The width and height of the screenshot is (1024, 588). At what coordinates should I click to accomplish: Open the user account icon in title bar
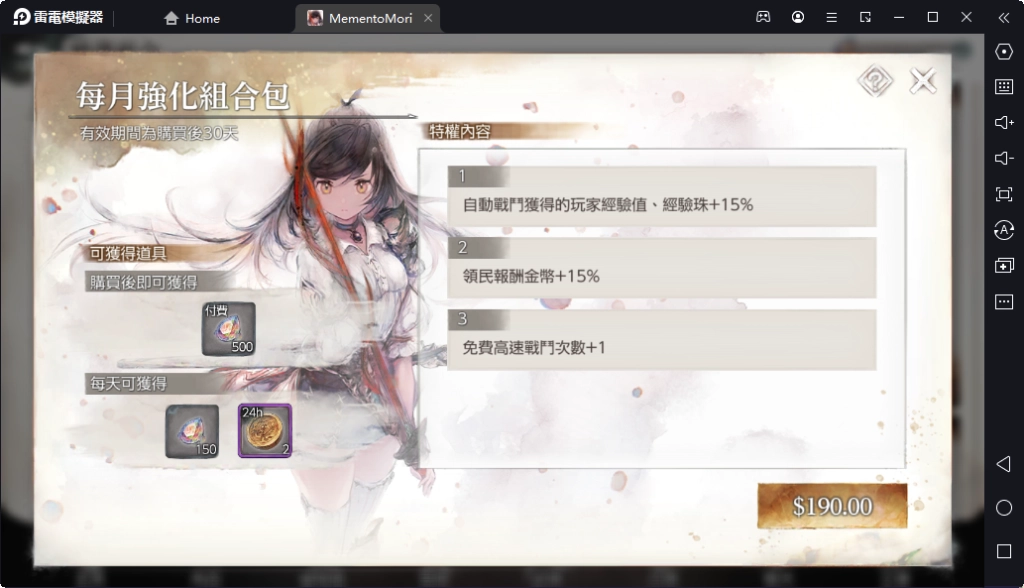click(x=797, y=17)
